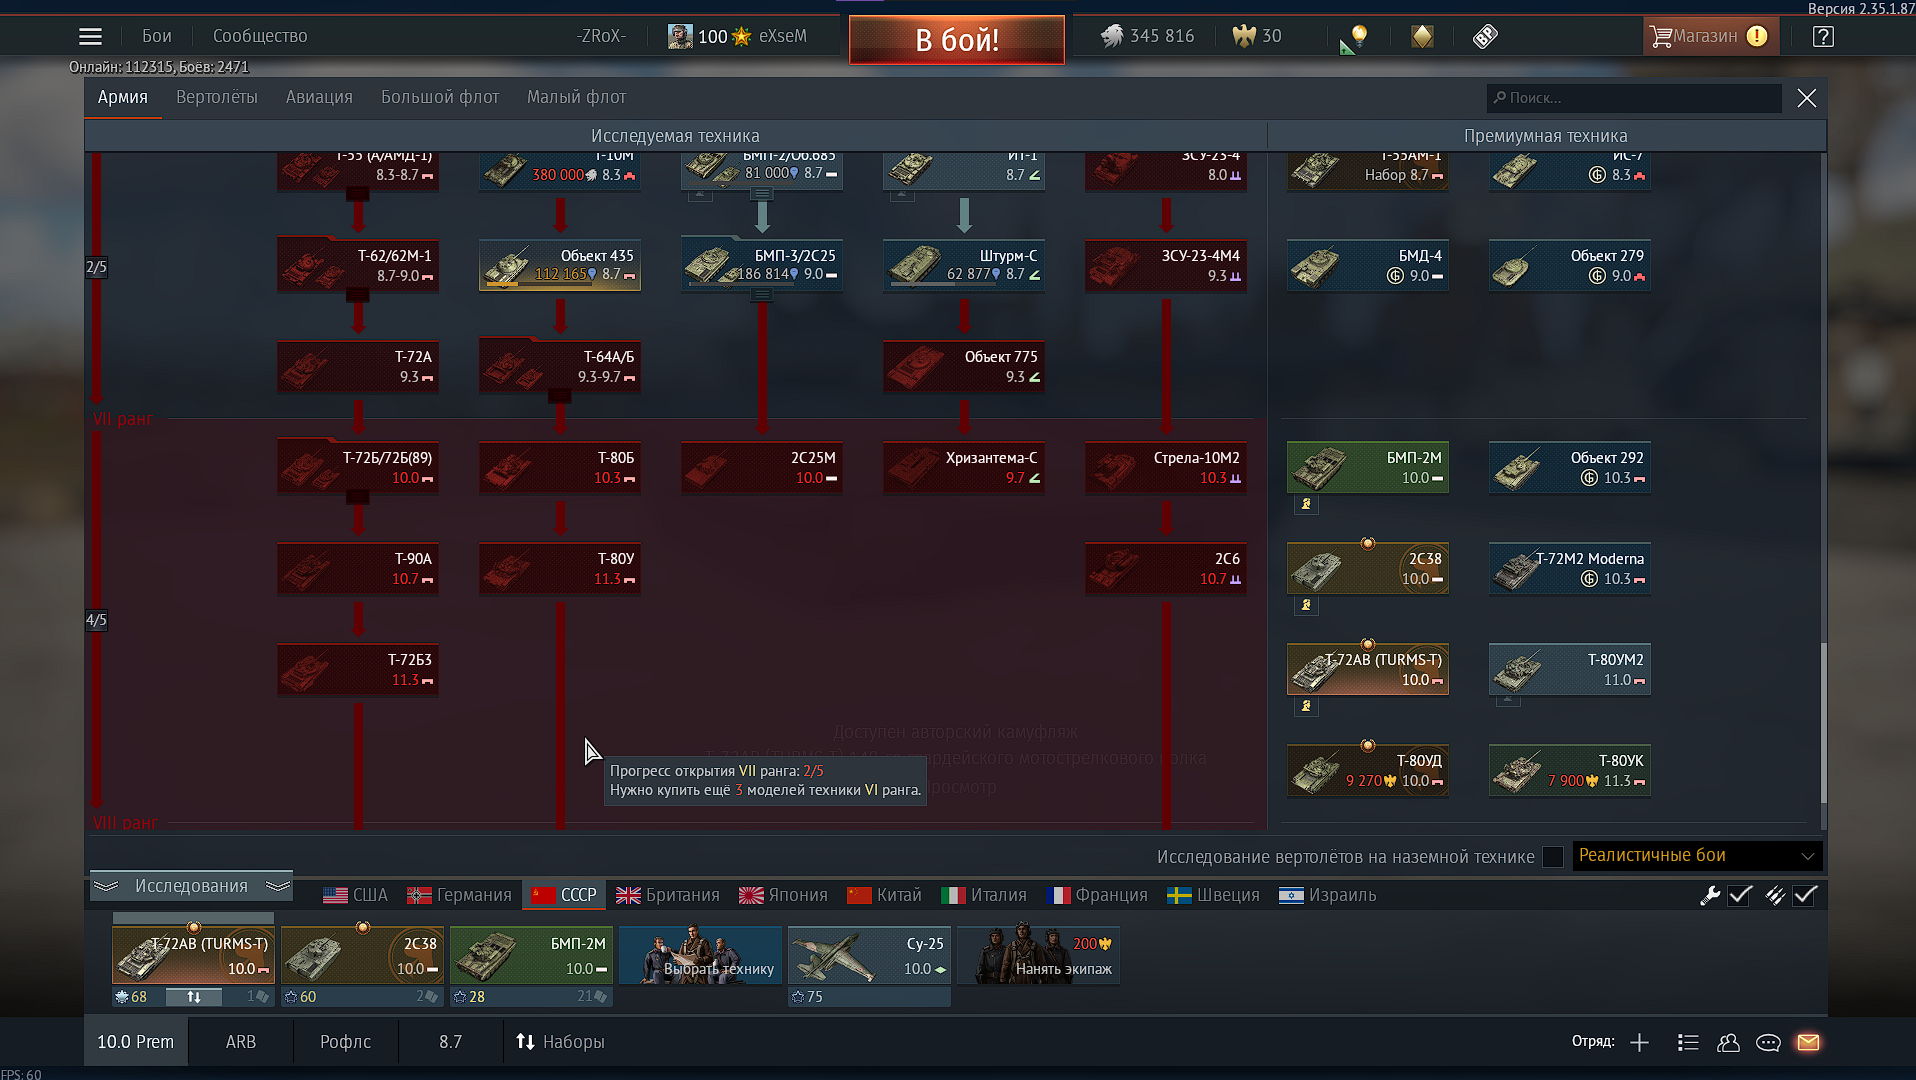The image size is (1916, 1080).
Task: Open the contacts people icon
Action: coord(1728,1043)
